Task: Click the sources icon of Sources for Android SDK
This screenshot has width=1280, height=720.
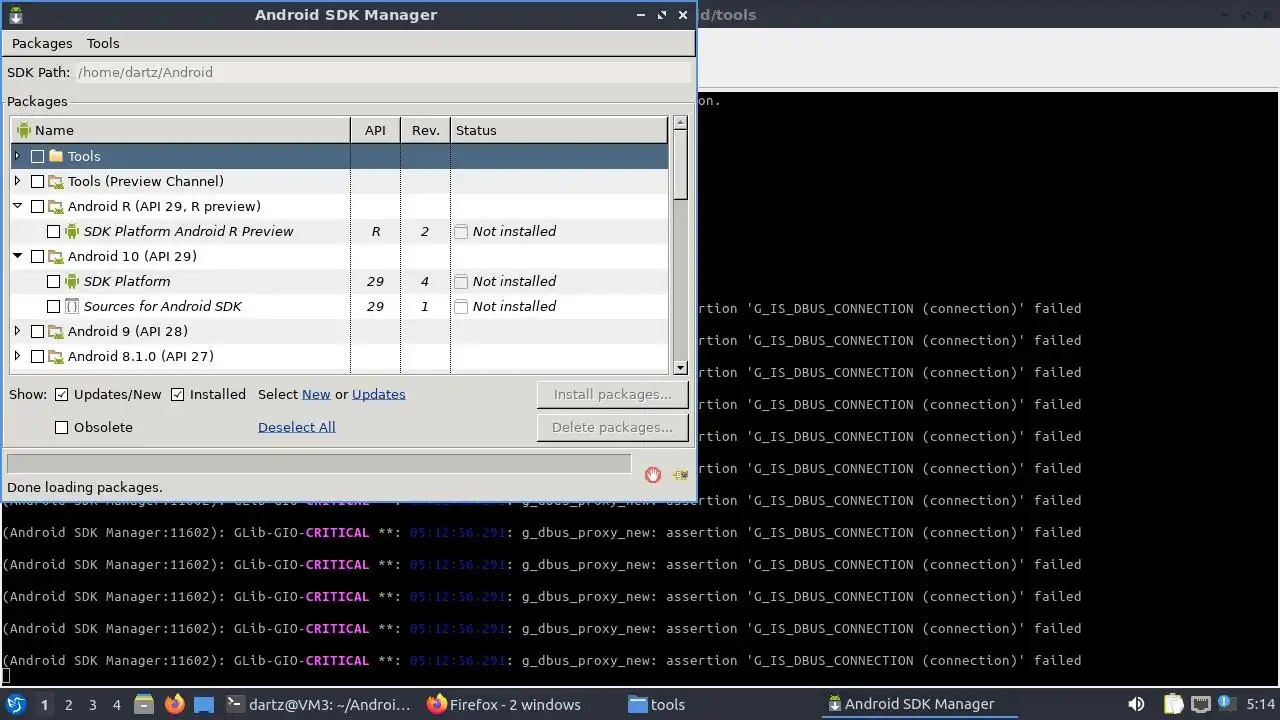Action: pyautogui.click(x=72, y=306)
